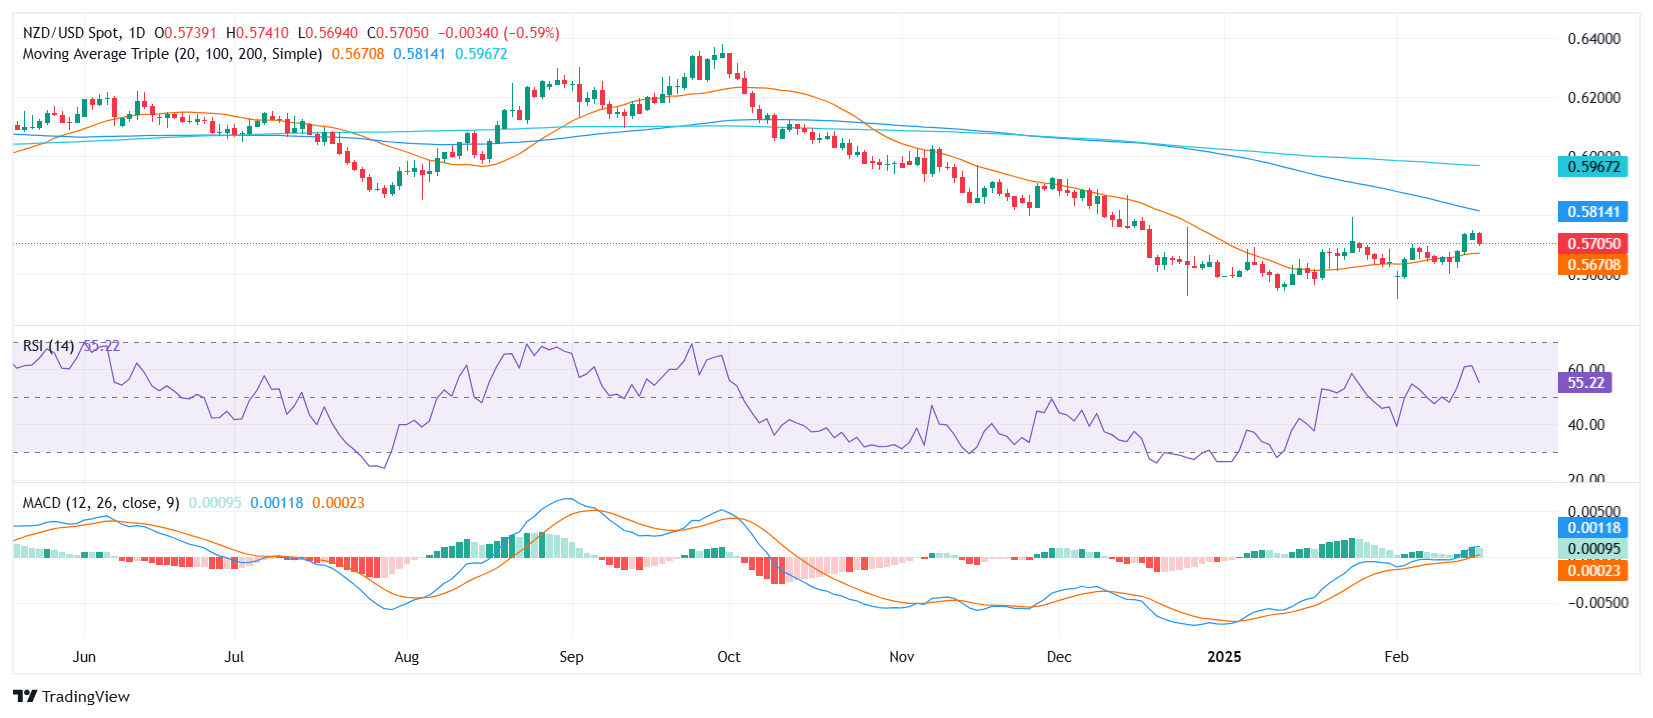
Task: Select the RSI (14) indicator label
Action: (48, 346)
